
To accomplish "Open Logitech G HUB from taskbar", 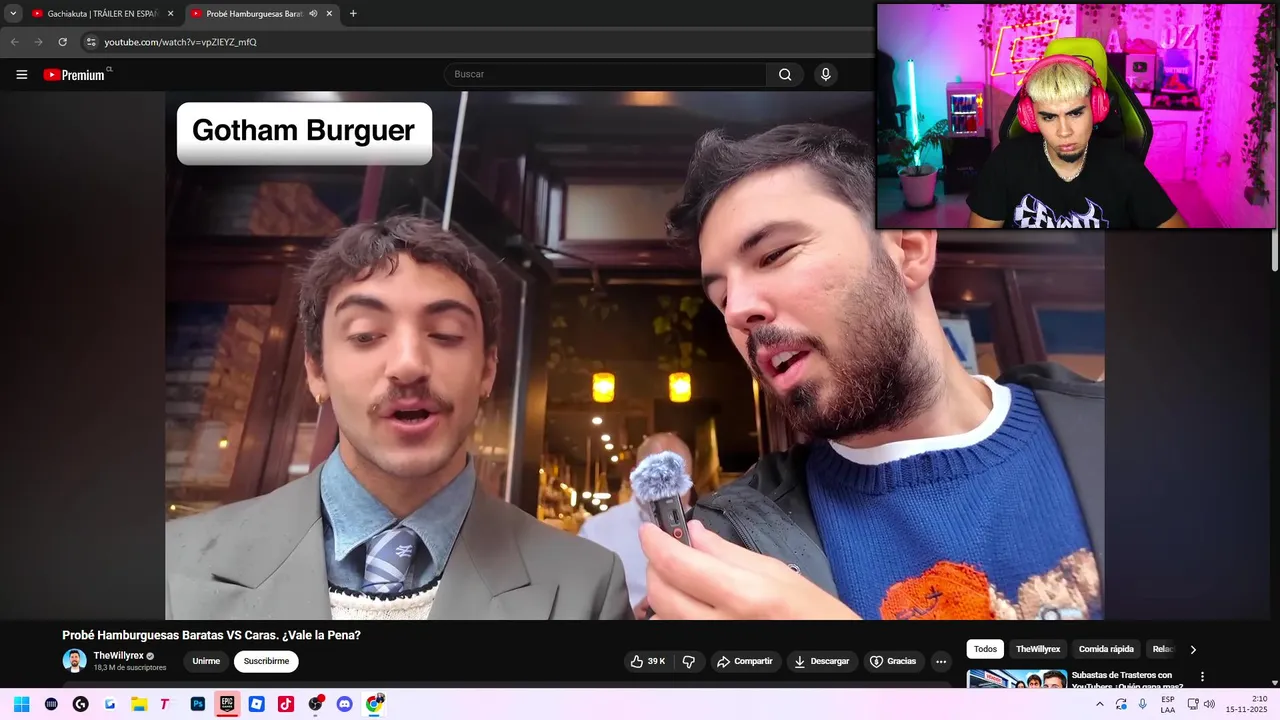I will click(80, 704).
